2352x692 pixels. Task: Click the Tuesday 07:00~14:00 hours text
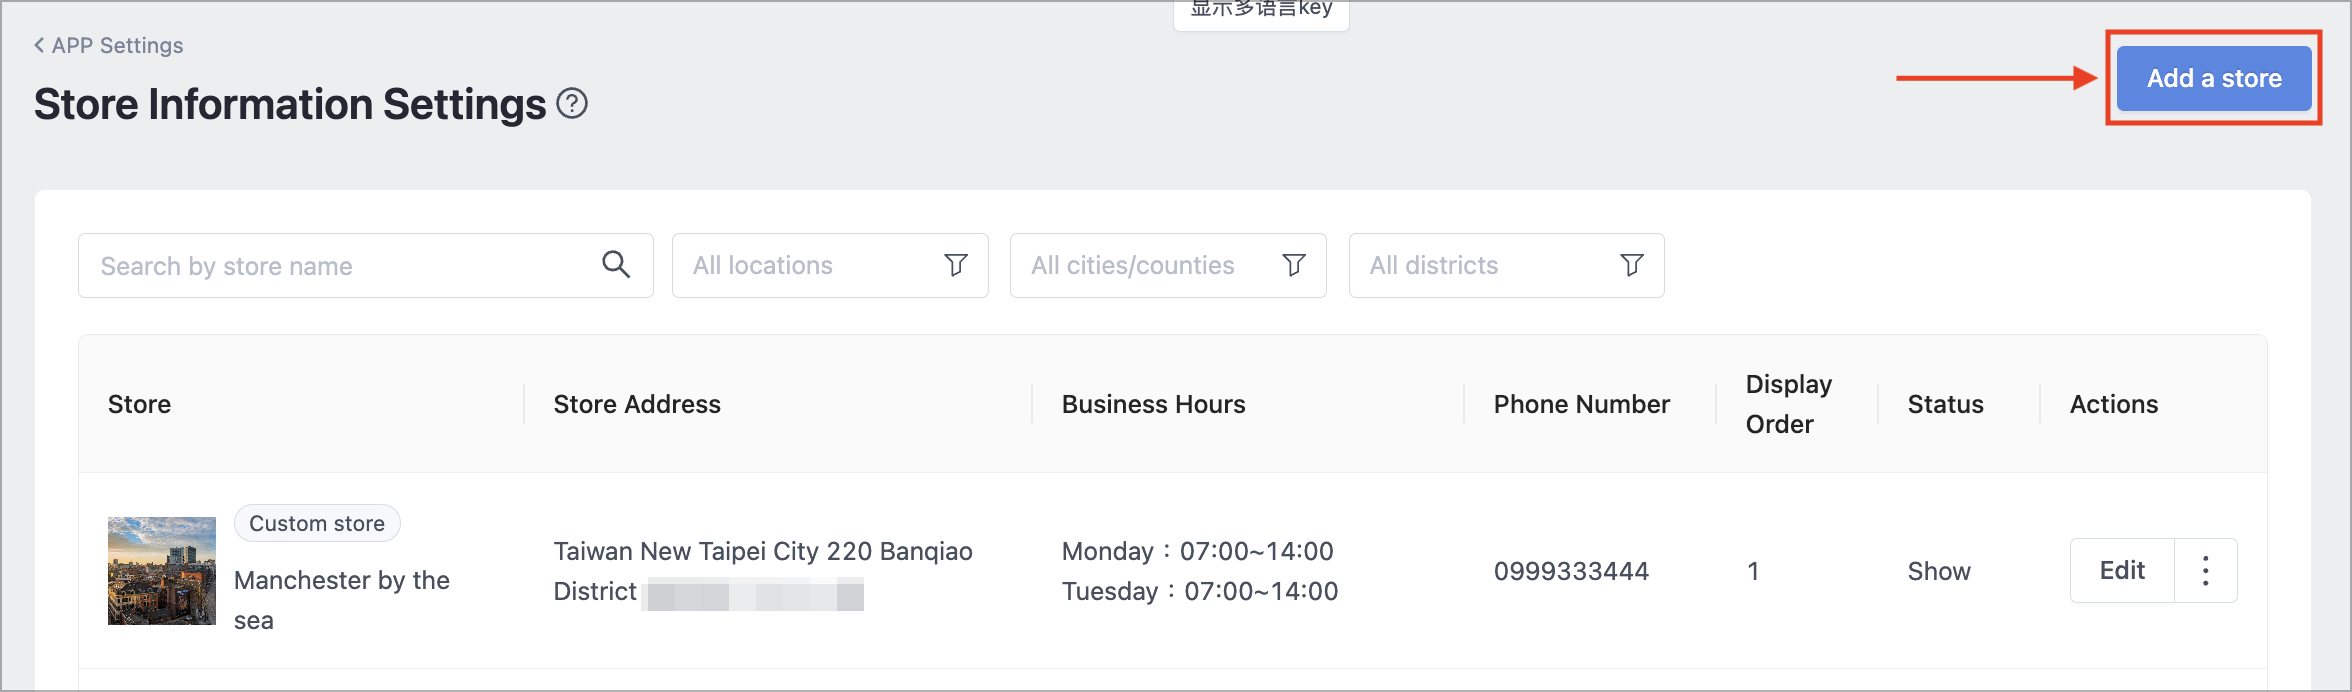[x=1200, y=591]
